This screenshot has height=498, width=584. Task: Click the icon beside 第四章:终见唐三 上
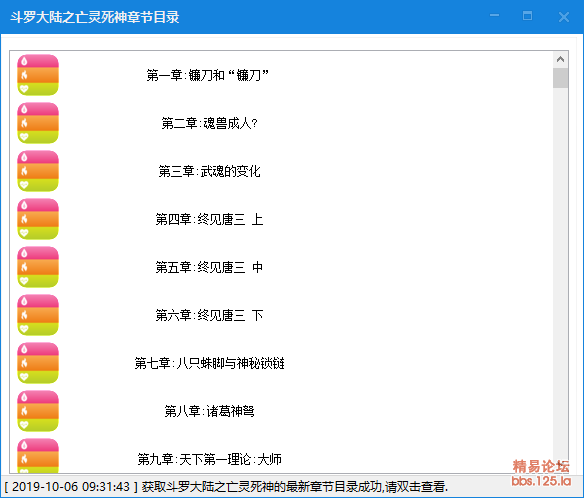point(38,219)
